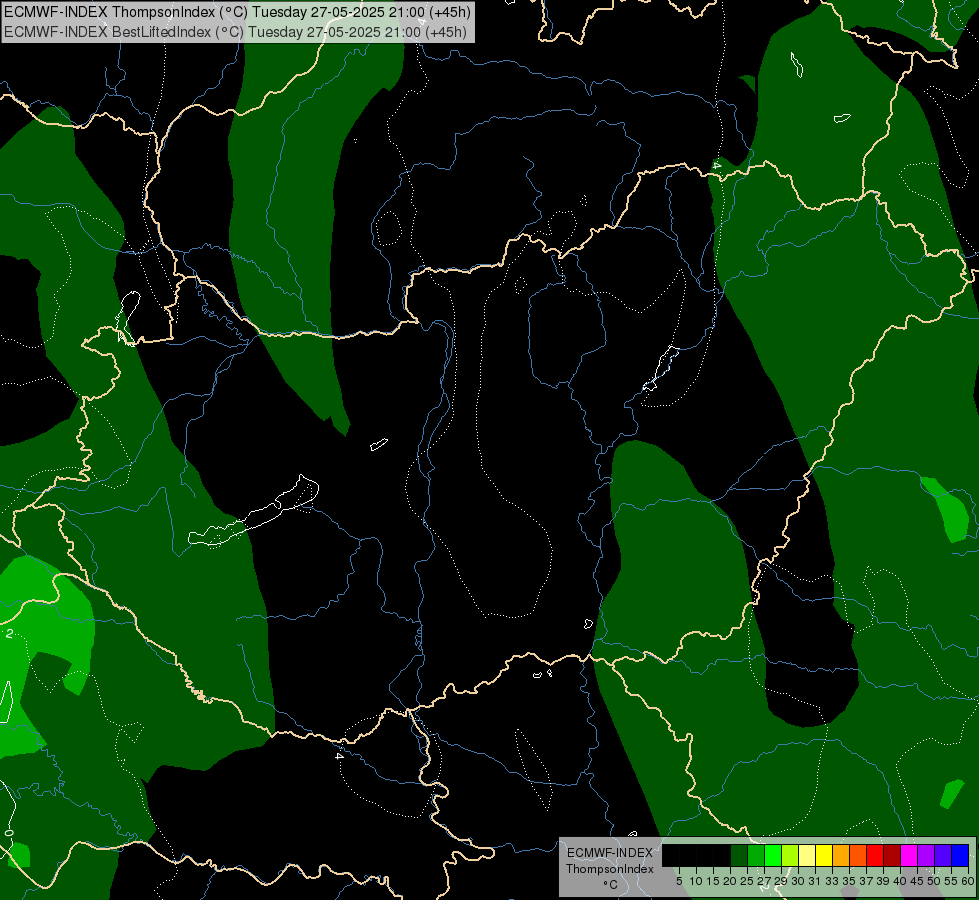Image resolution: width=979 pixels, height=900 pixels.
Task: Click the BestLiftedIndex title line at top
Action: (x=235, y=31)
